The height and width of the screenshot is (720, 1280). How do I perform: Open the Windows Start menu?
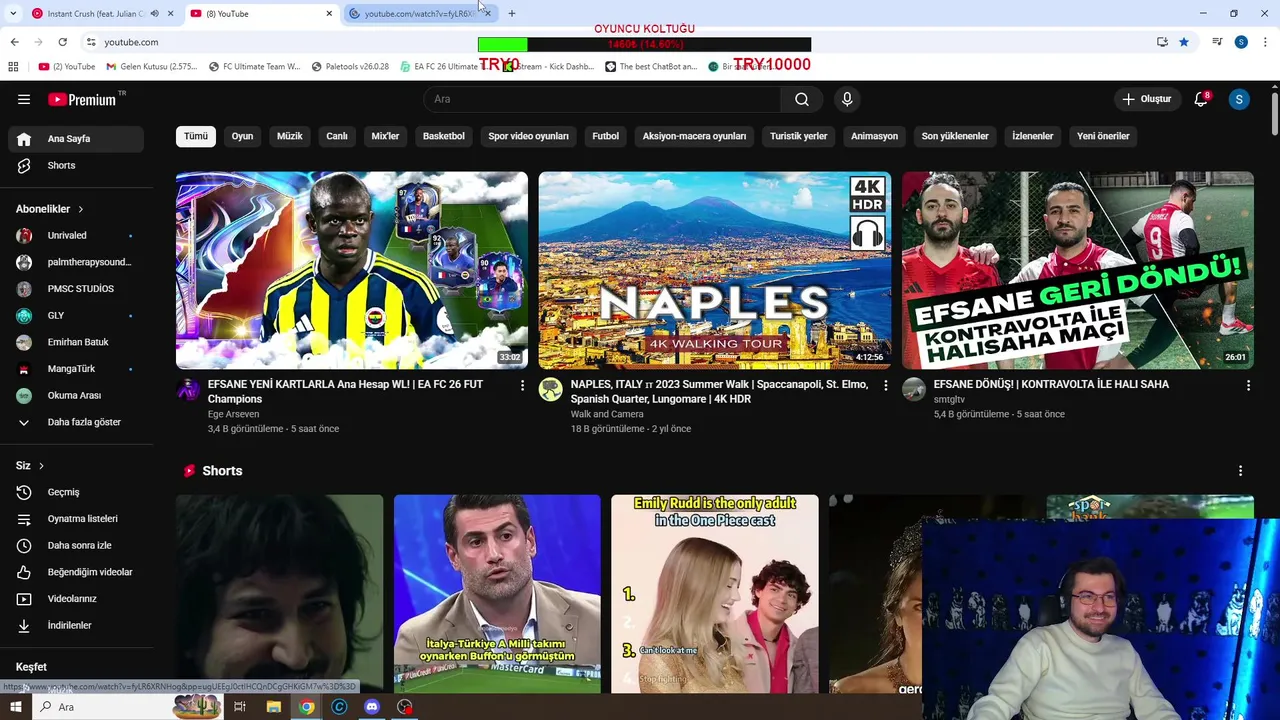point(16,707)
